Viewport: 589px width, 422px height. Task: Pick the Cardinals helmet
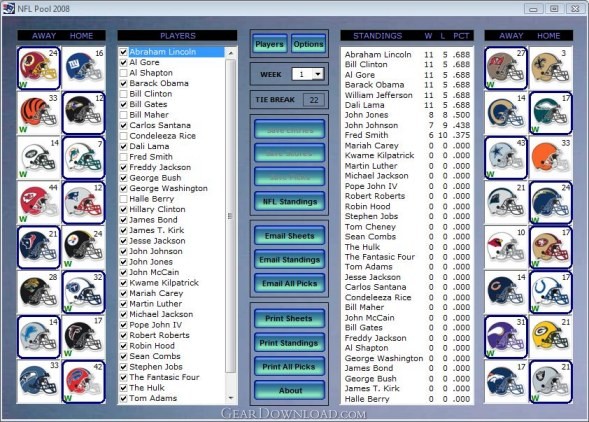[x=506, y=247]
